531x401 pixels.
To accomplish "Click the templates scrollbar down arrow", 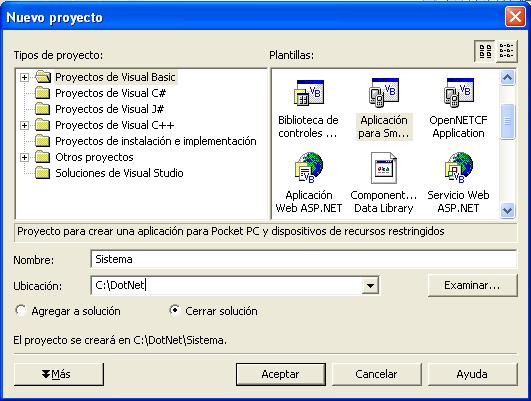I will click(507, 210).
